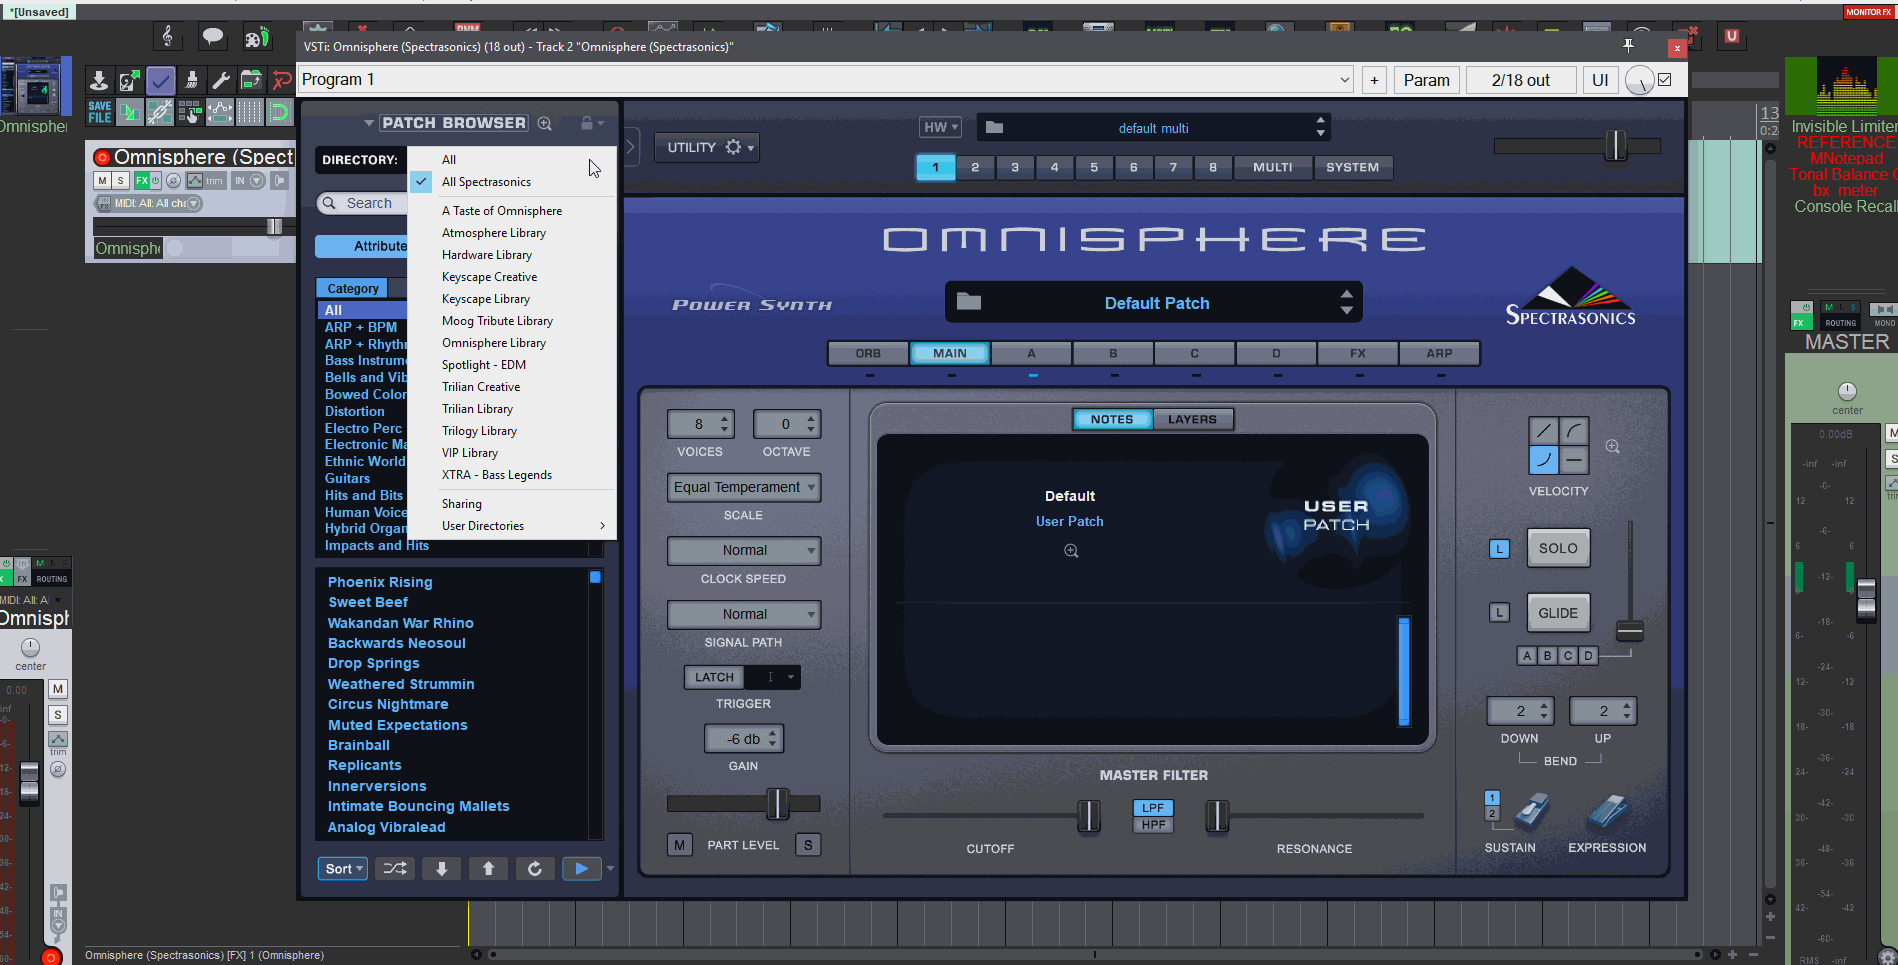Image resolution: width=1898 pixels, height=965 pixels.
Task: Click the treble clef toolbar icon
Action: (x=167, y=37)
